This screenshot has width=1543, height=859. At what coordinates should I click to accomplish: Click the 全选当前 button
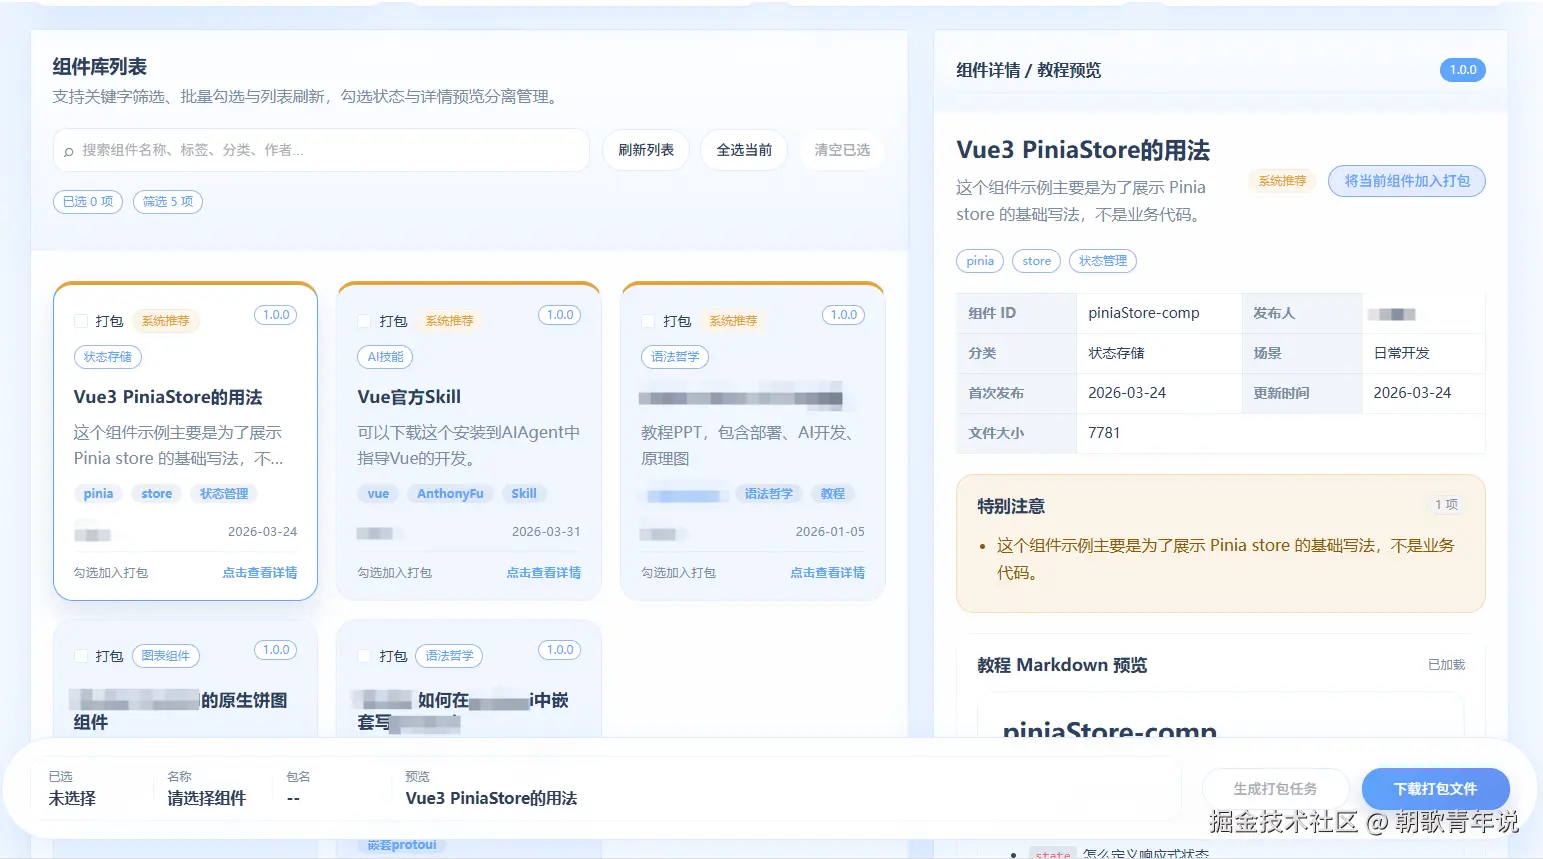click(x=744, y=150)
